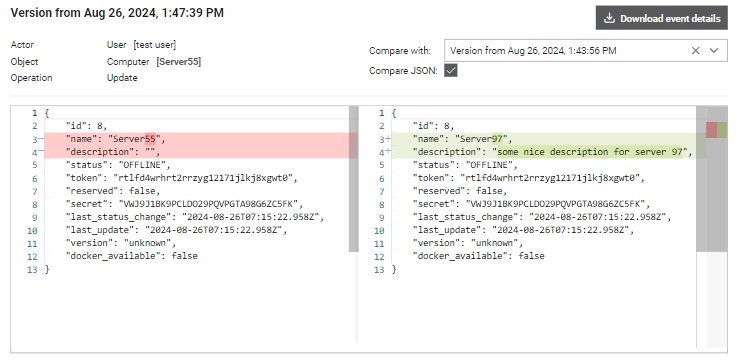Open the Compare with dropdown chevron
737x363 pixels.
pos(714,51)
